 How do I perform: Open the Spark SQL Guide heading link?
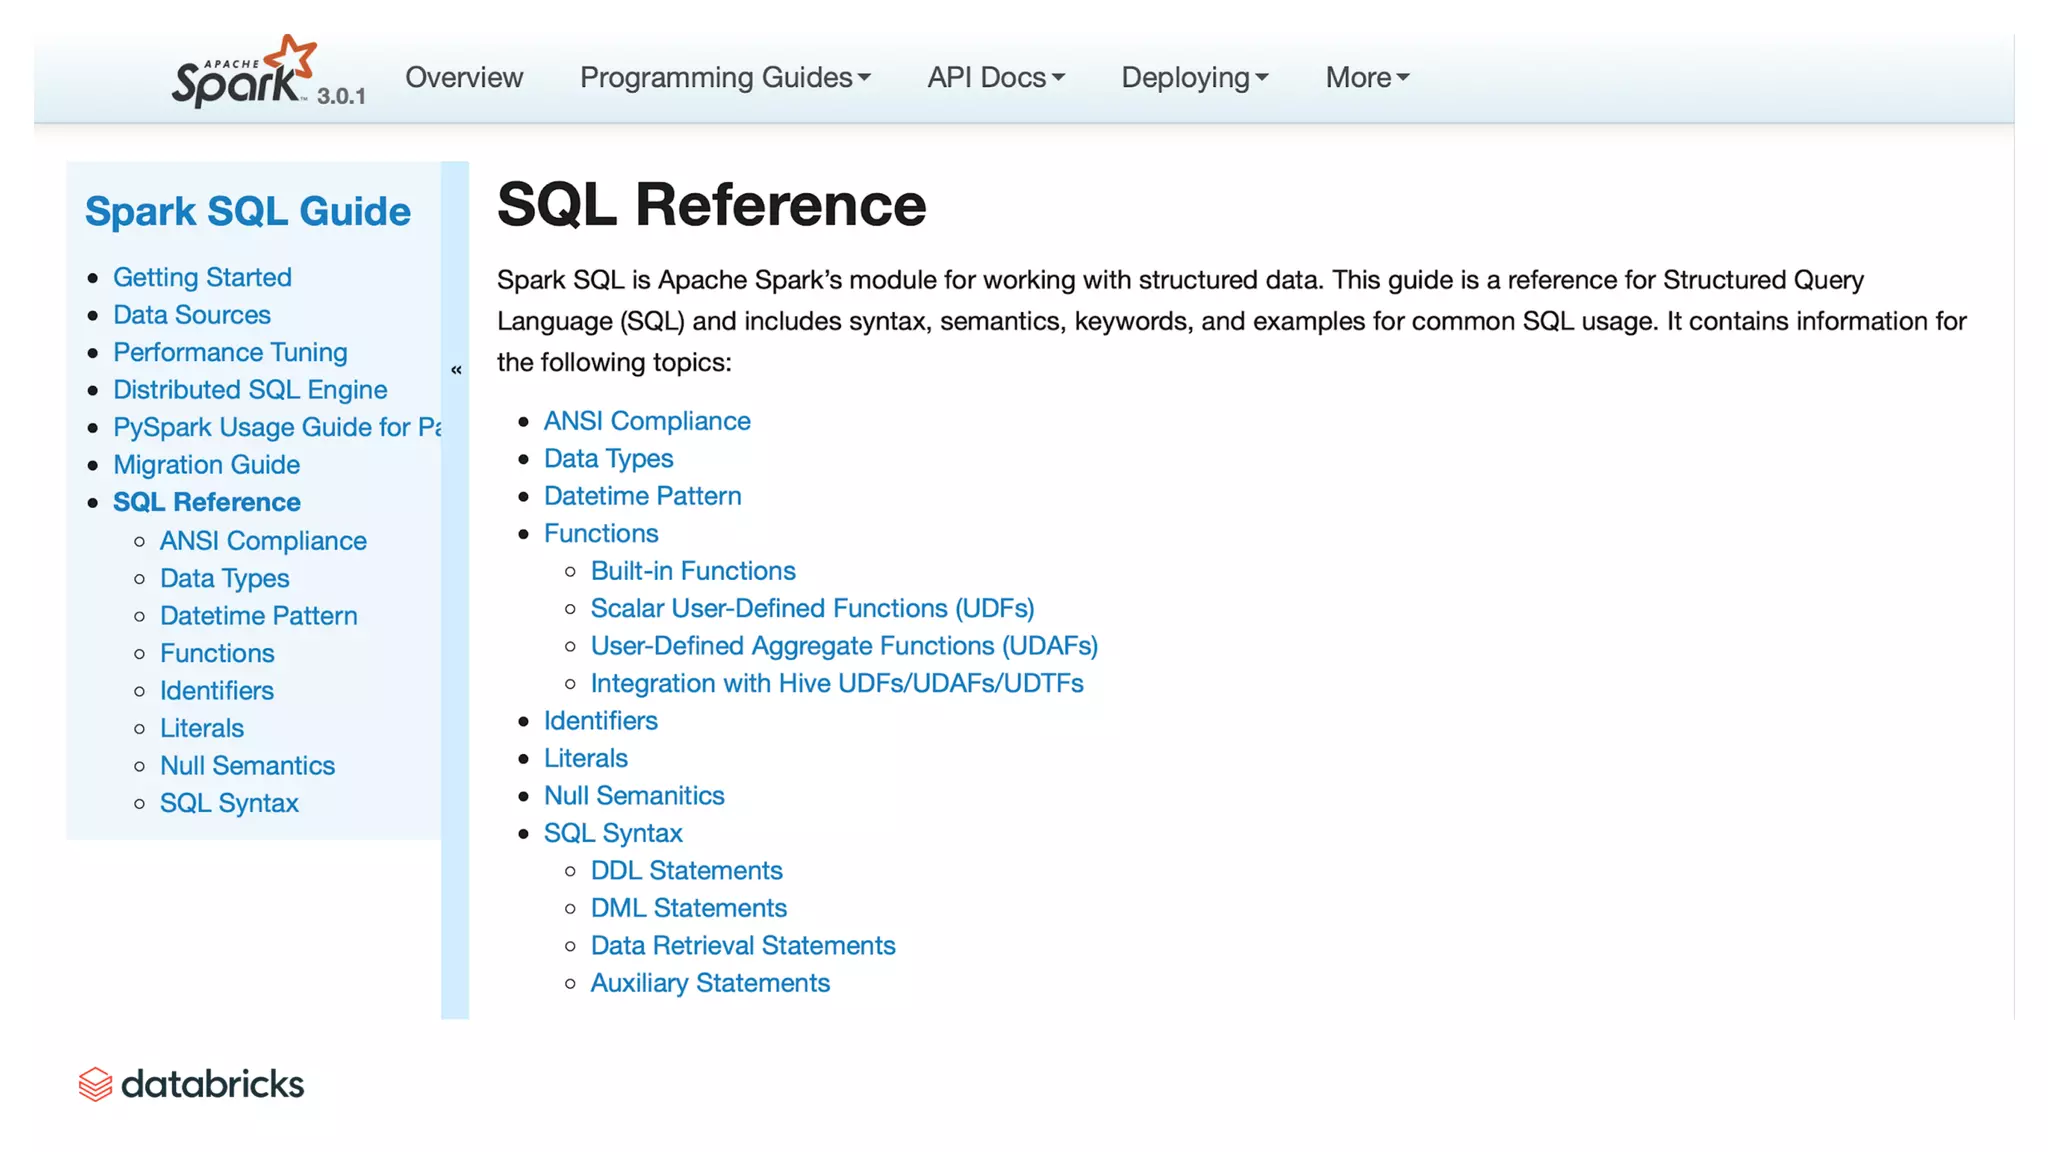click(x=247, y=211)
